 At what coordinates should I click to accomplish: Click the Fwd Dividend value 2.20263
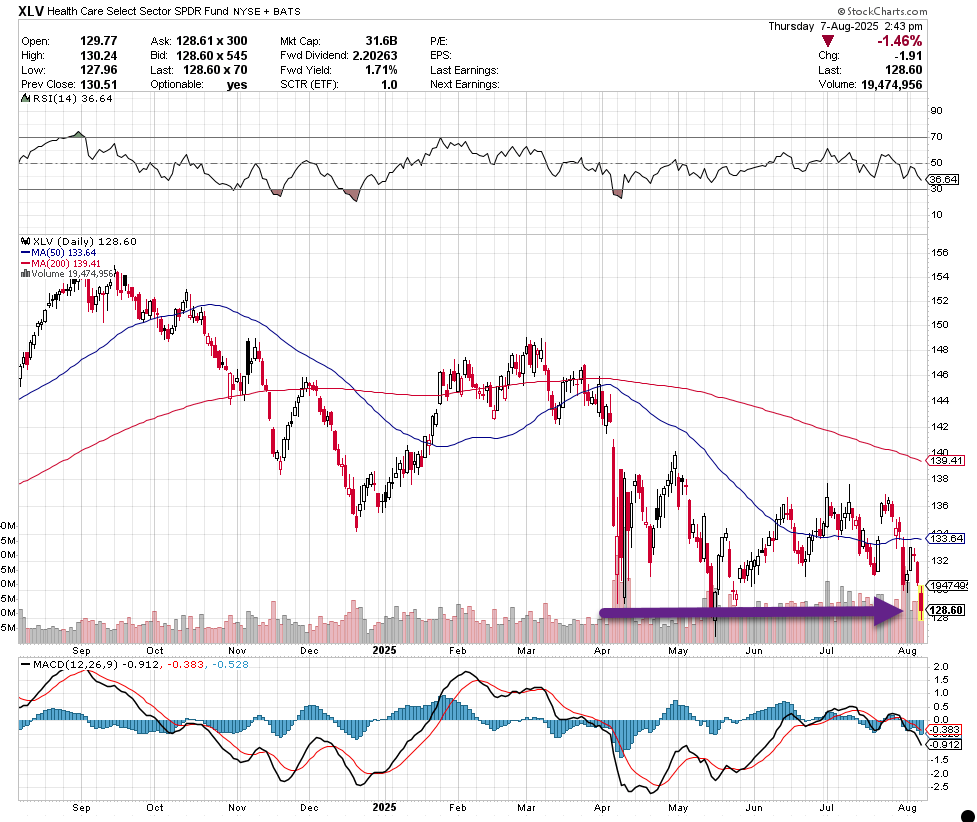(x=375, y=55)
